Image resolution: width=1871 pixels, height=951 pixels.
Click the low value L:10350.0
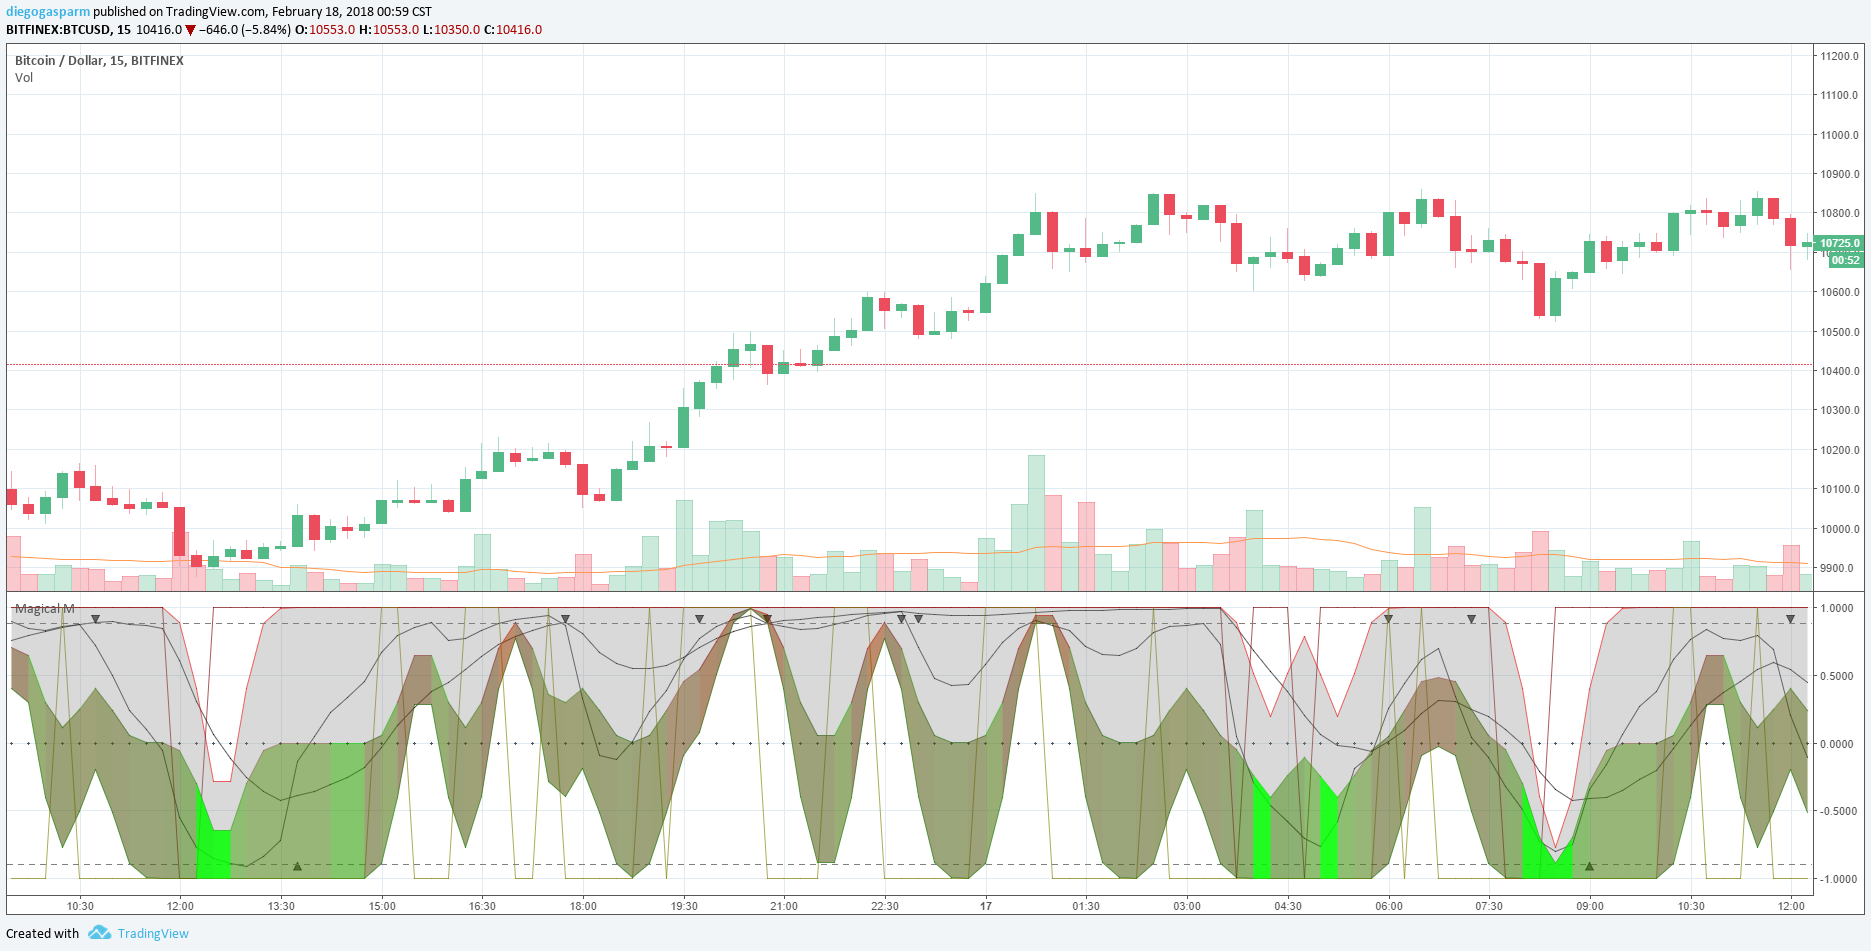(451, 30)
